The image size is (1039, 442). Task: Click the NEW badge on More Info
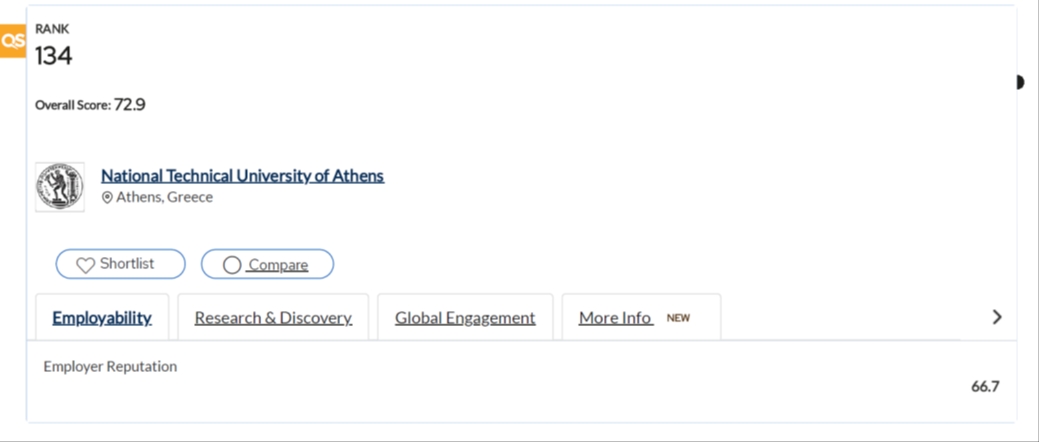(x=678, y=318)
